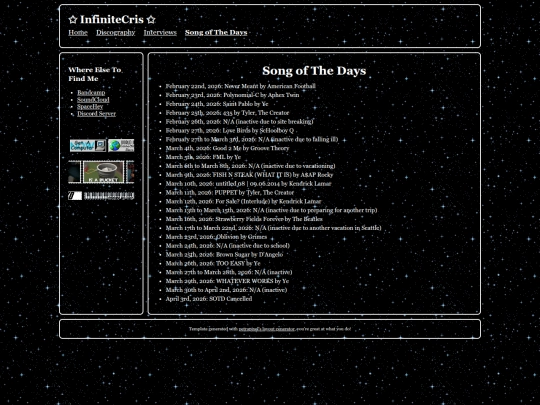Select the 'Saint Pablo by Ye' entry
Screen dimensions: 540x405
(217, 104)
